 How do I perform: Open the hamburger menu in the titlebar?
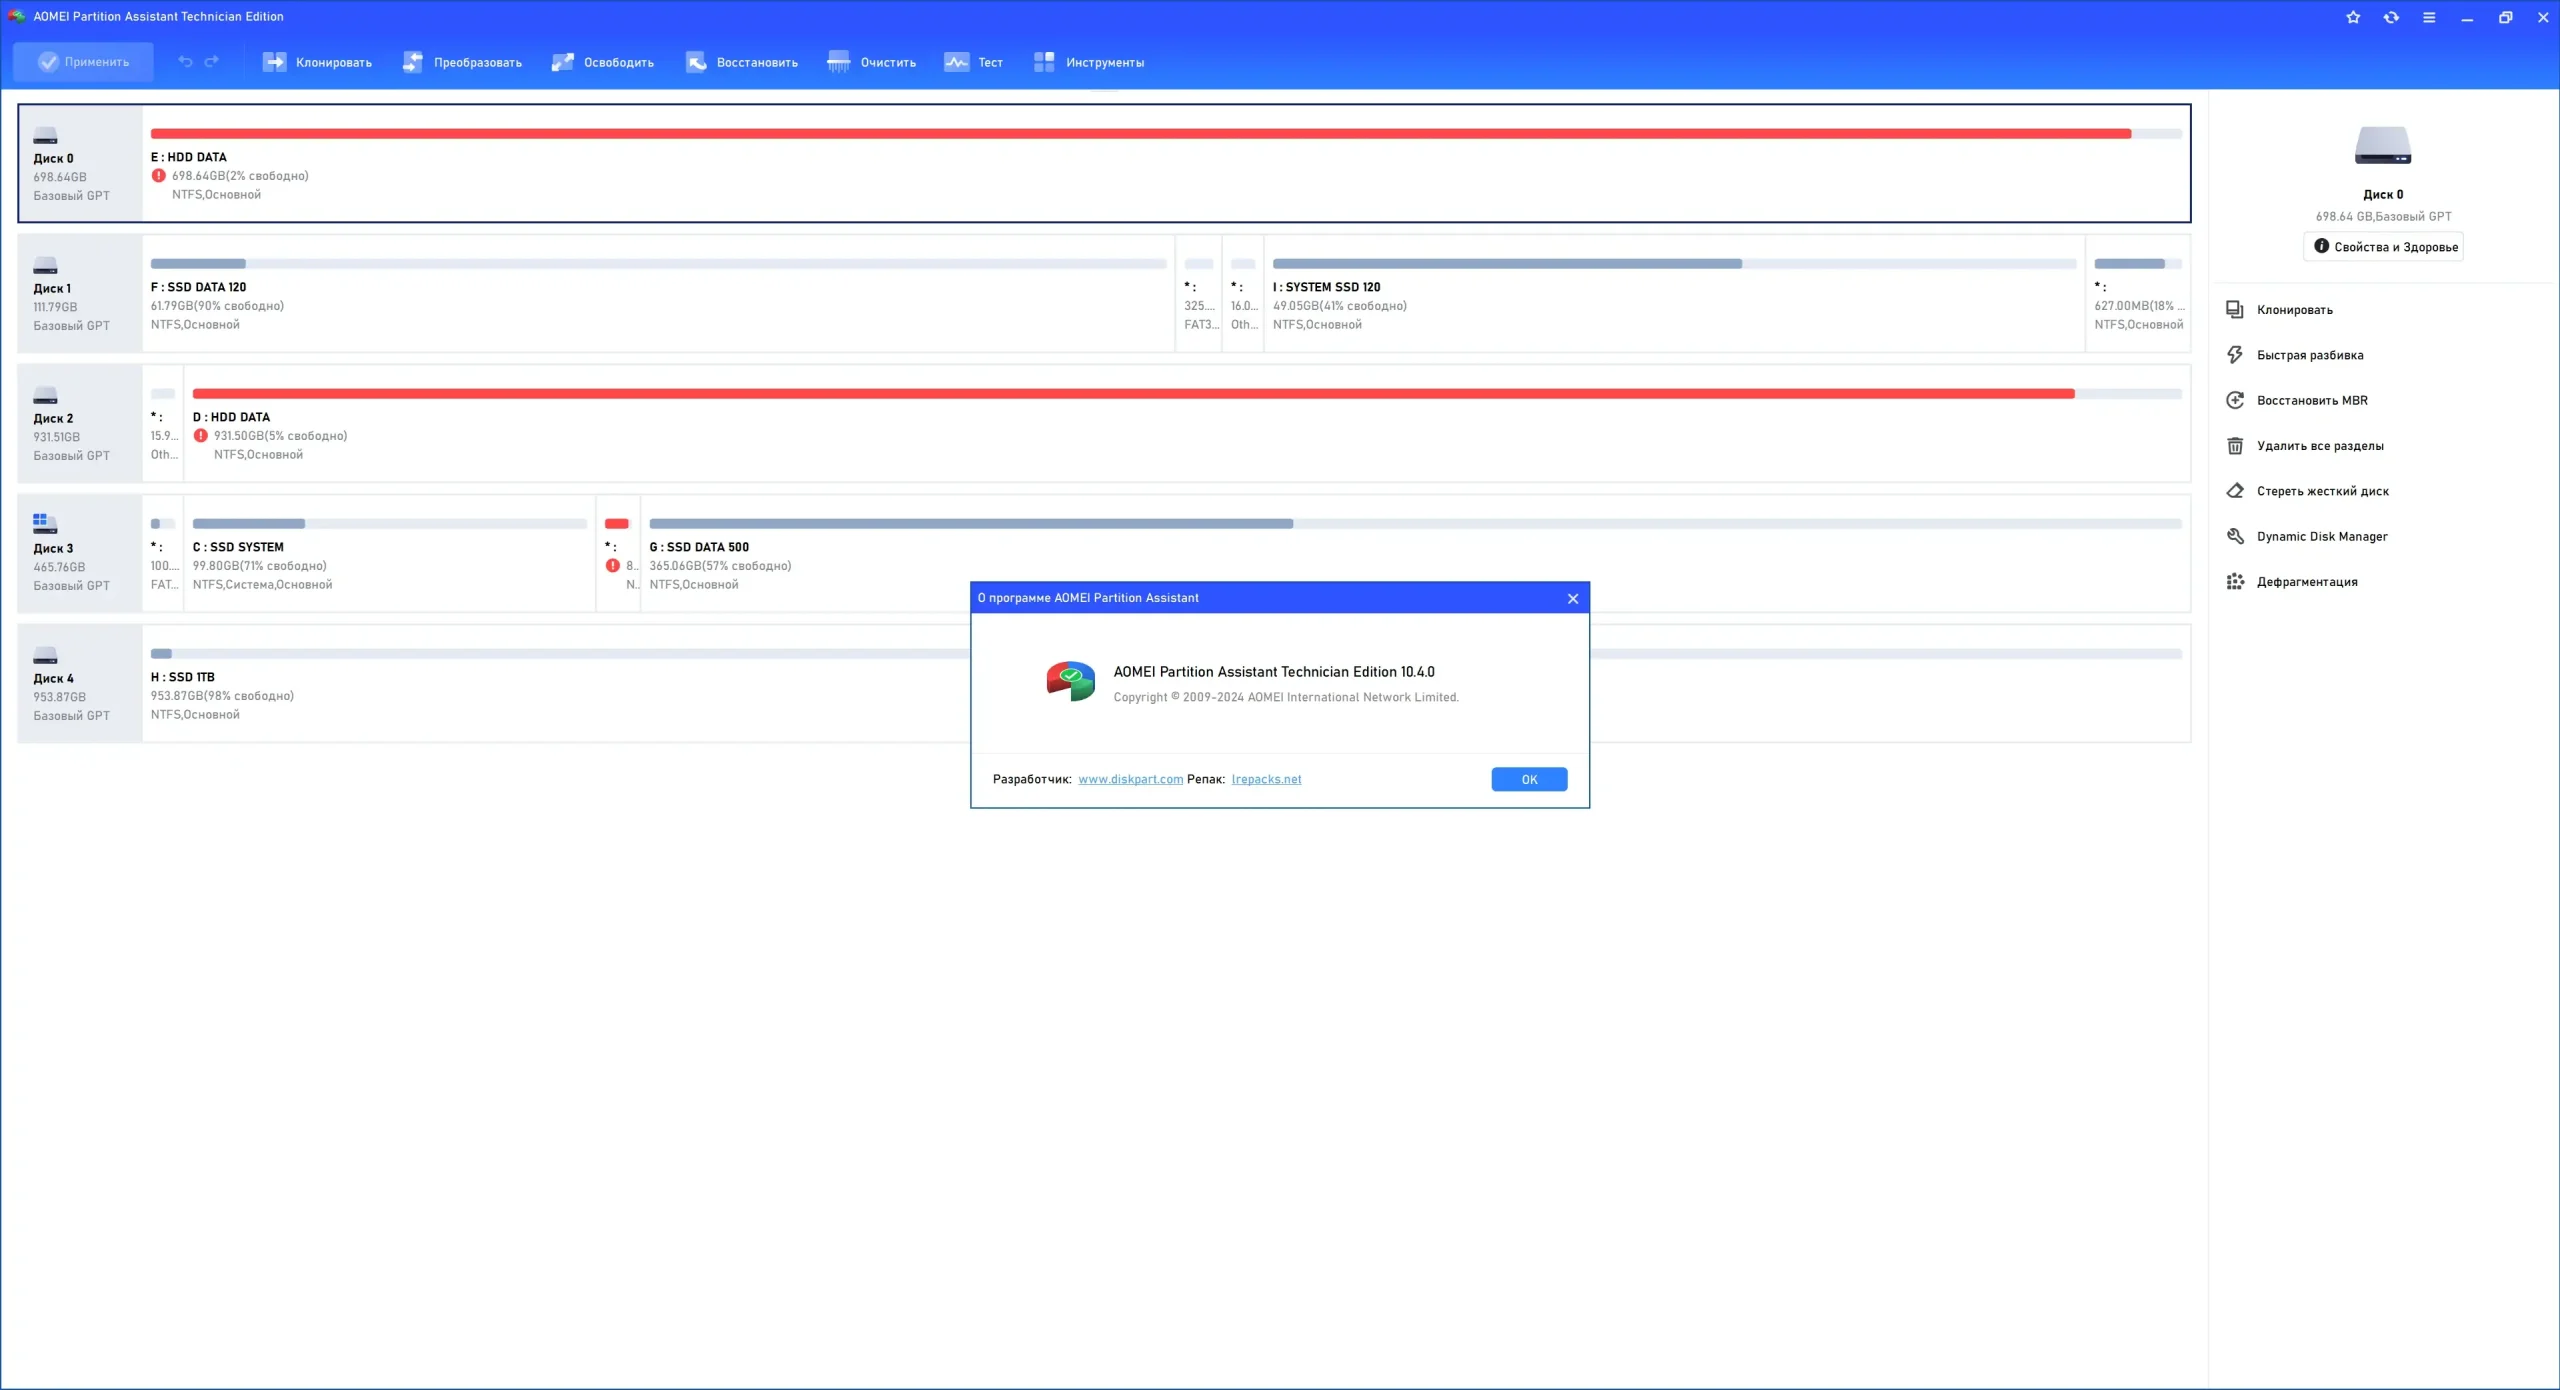click(x=2429, y=16)
